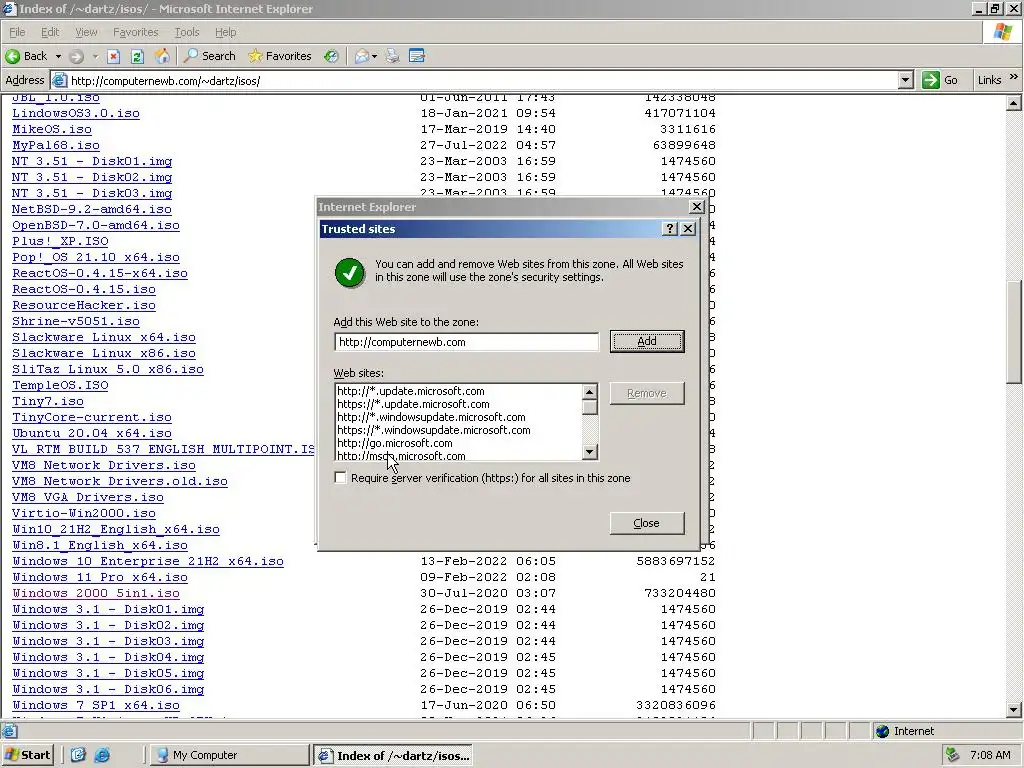Open the Help menu
Viewport: 1024px width, 768px height.
pyautogui.click(x=225, y=32)
